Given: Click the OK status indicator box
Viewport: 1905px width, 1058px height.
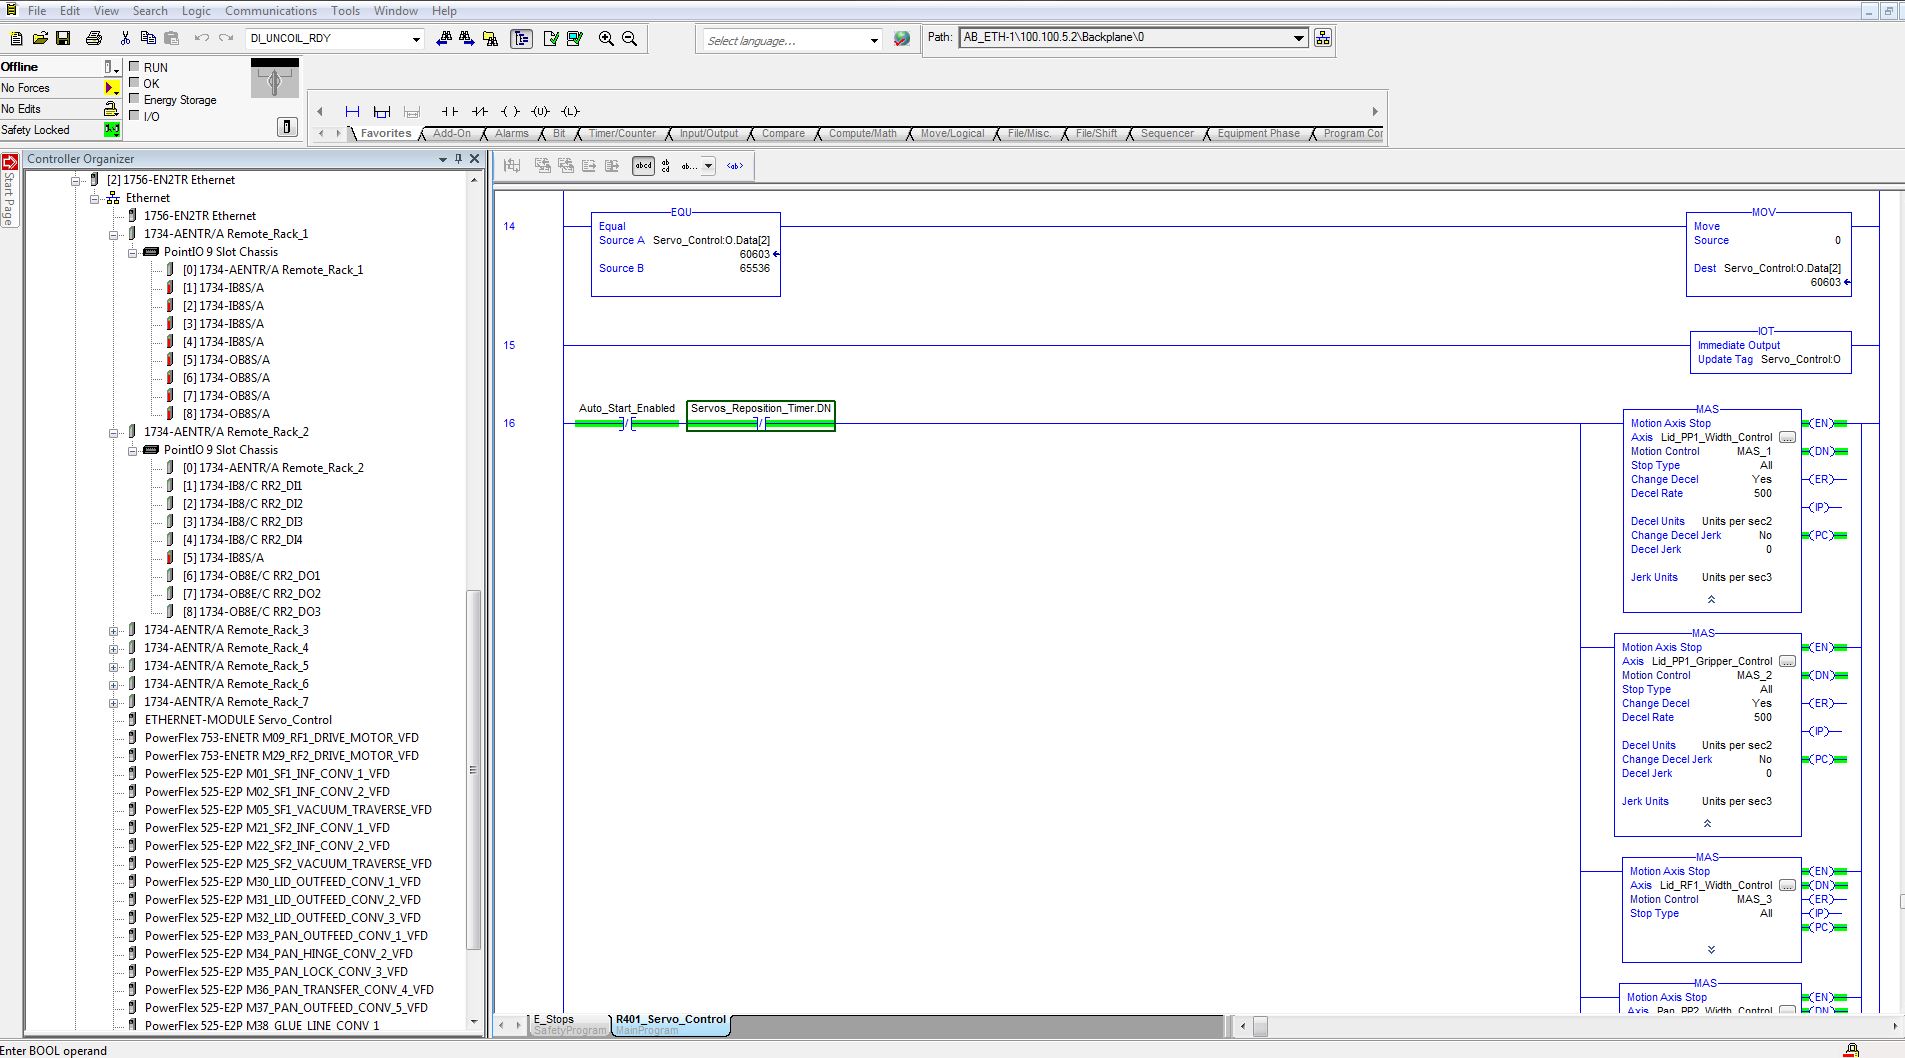Looking at the screenshot, I should point(135,83).
